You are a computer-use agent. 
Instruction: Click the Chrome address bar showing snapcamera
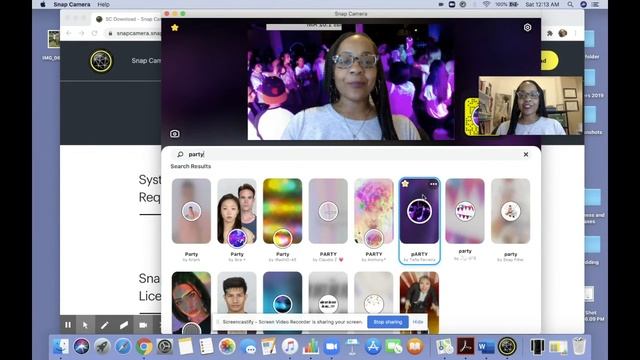coord(135,33)
